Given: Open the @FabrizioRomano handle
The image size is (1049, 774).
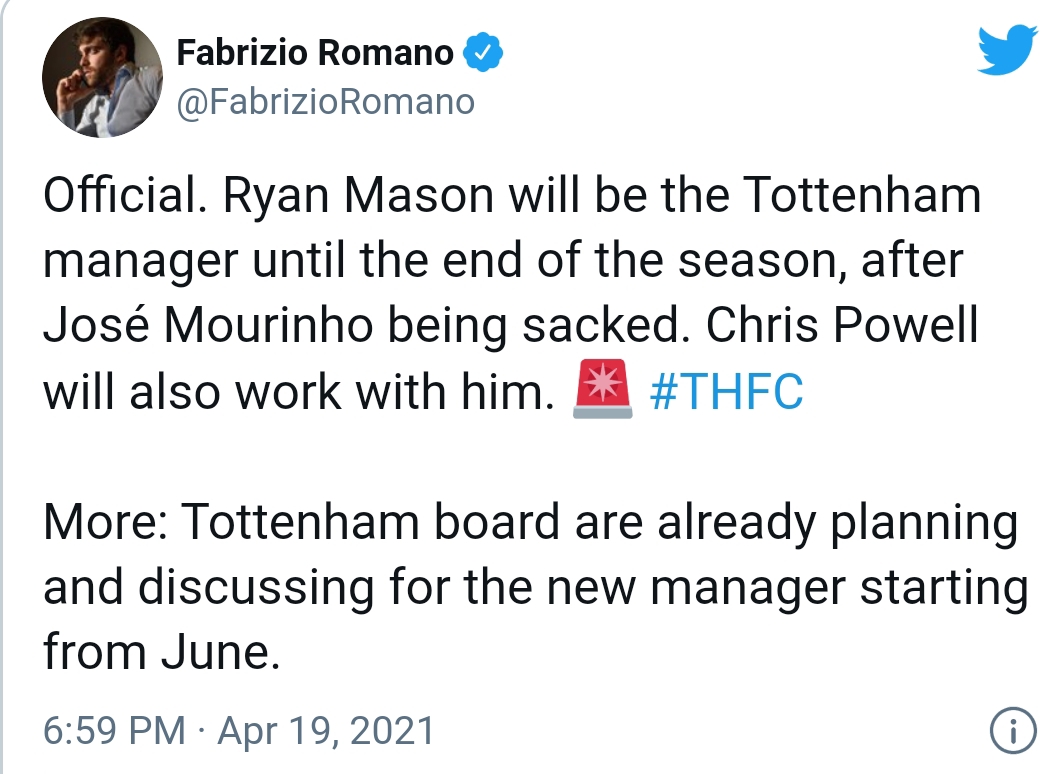Looking at the screenshot, I should (x=325, y=101).
